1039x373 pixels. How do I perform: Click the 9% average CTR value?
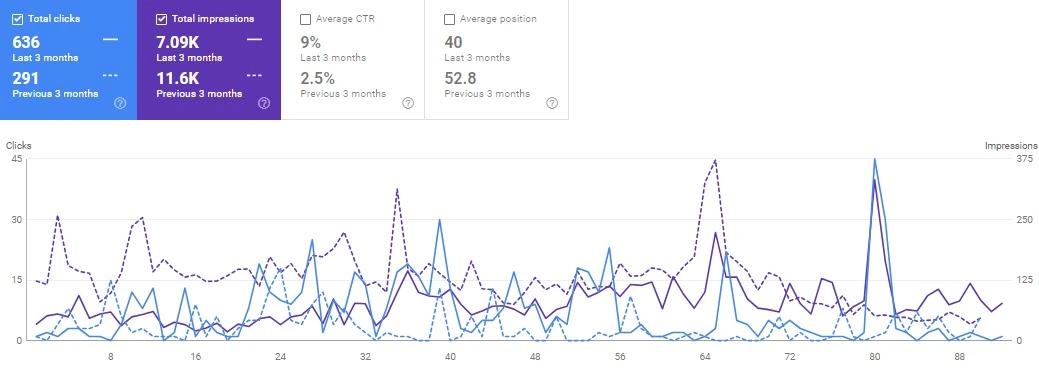(x=310, y=43)
